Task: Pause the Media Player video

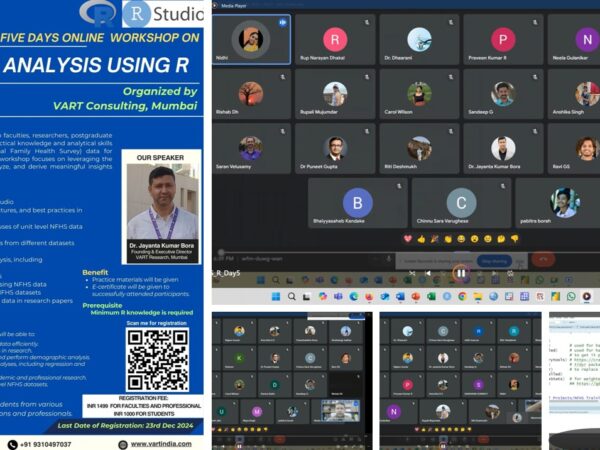Action: pyautogui.click(x=461, y=273)
